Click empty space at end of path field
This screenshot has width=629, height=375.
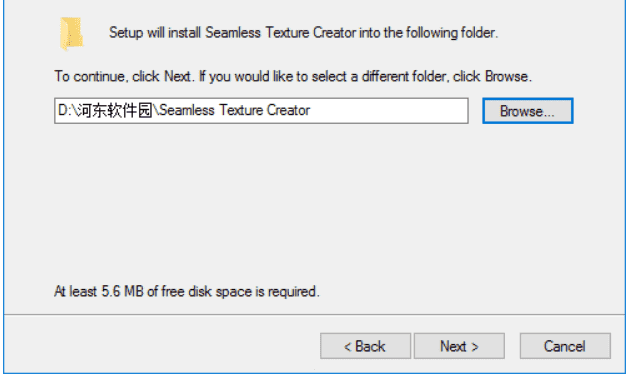[387, 111]
